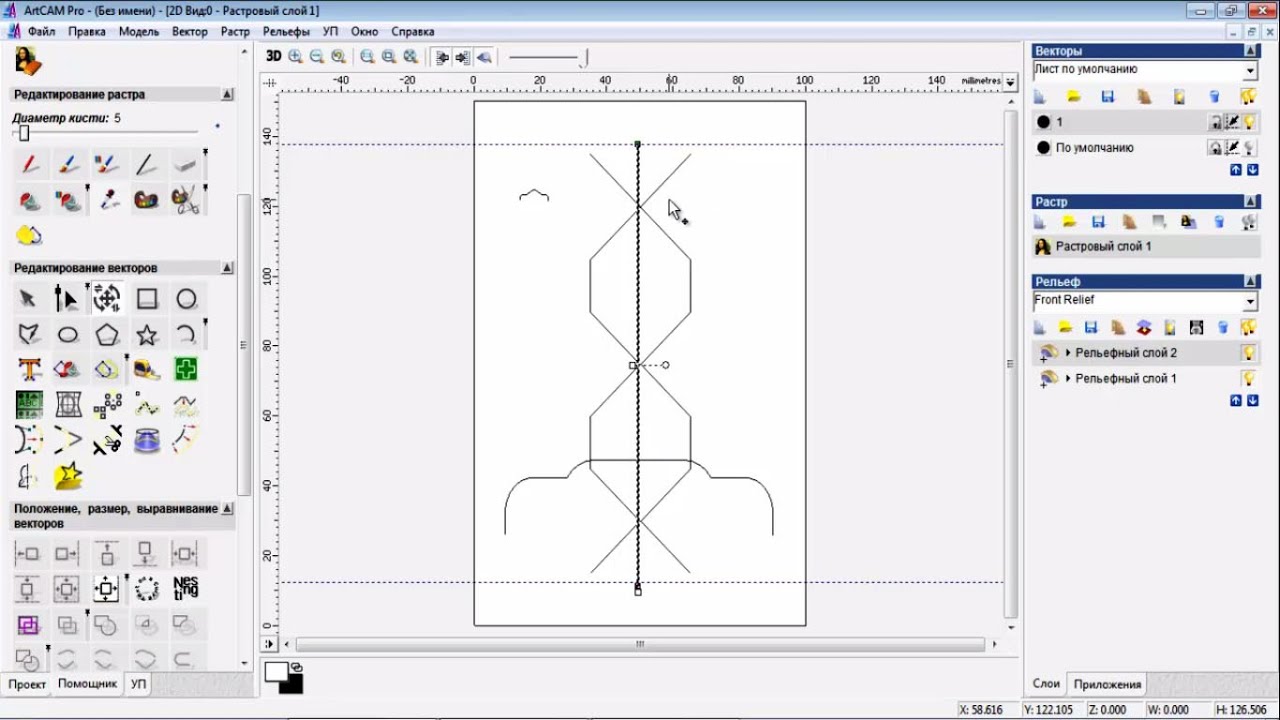Click the horizontal canvas scrollbar
1280x720 pixels.
coord(640,644)
